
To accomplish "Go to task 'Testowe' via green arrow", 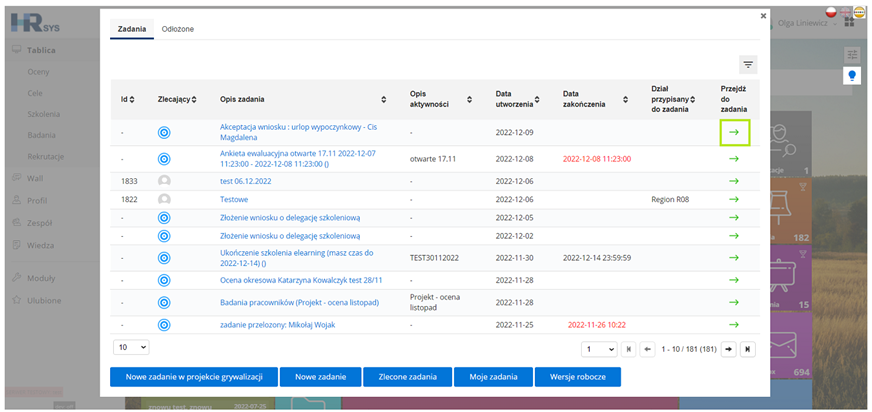I will [734, 199].
